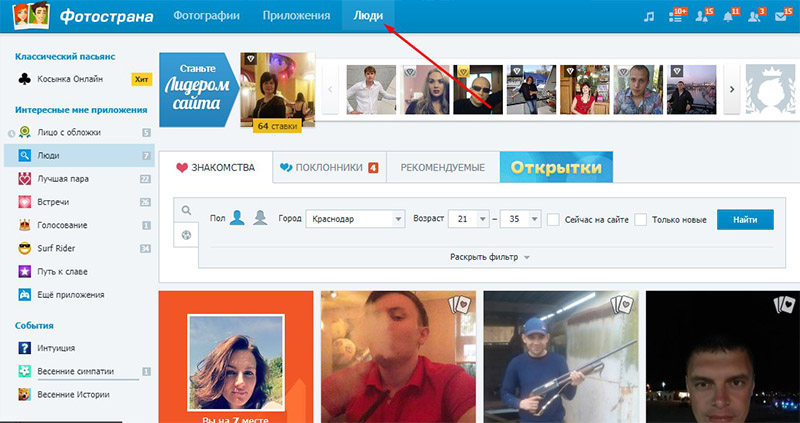
Task: Open Surf Rider smiley icon
Action: click(x=24, y=248)
